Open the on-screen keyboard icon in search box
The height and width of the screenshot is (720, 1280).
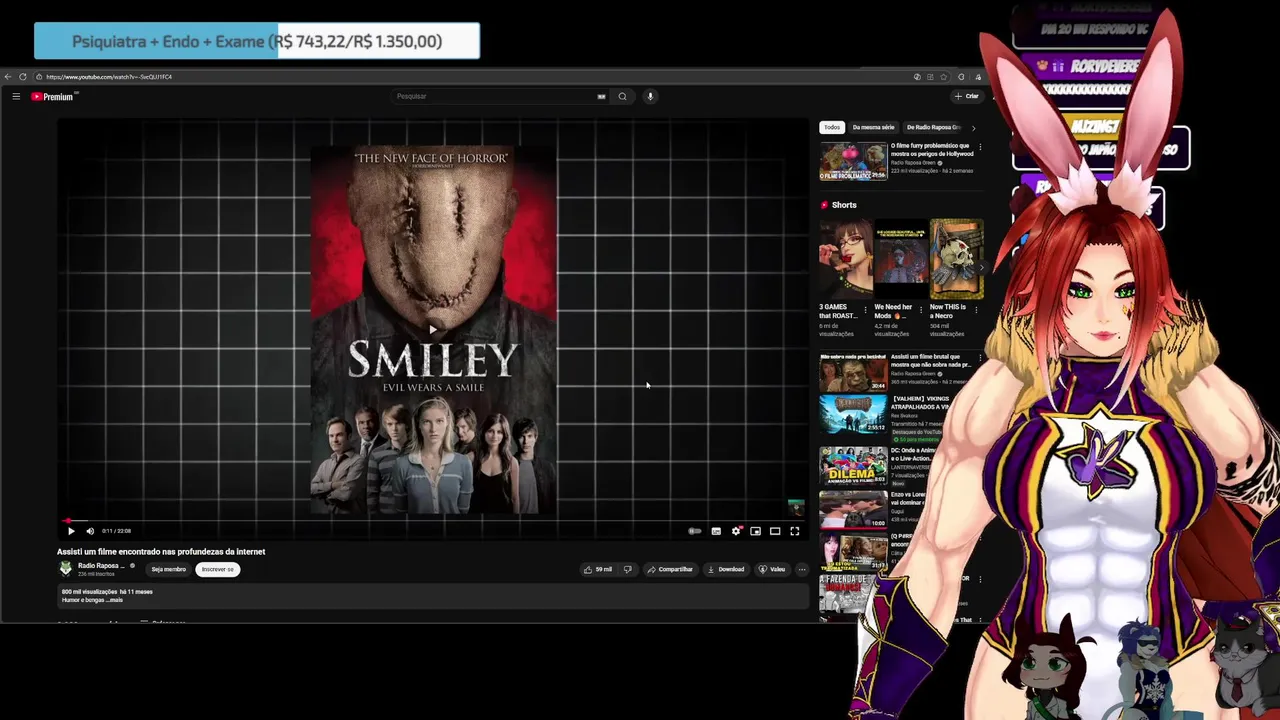[x=601, y=96]
